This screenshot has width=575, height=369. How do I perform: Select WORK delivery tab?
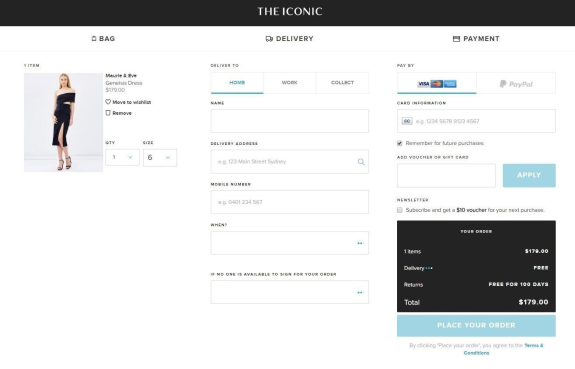coord(289,83)
